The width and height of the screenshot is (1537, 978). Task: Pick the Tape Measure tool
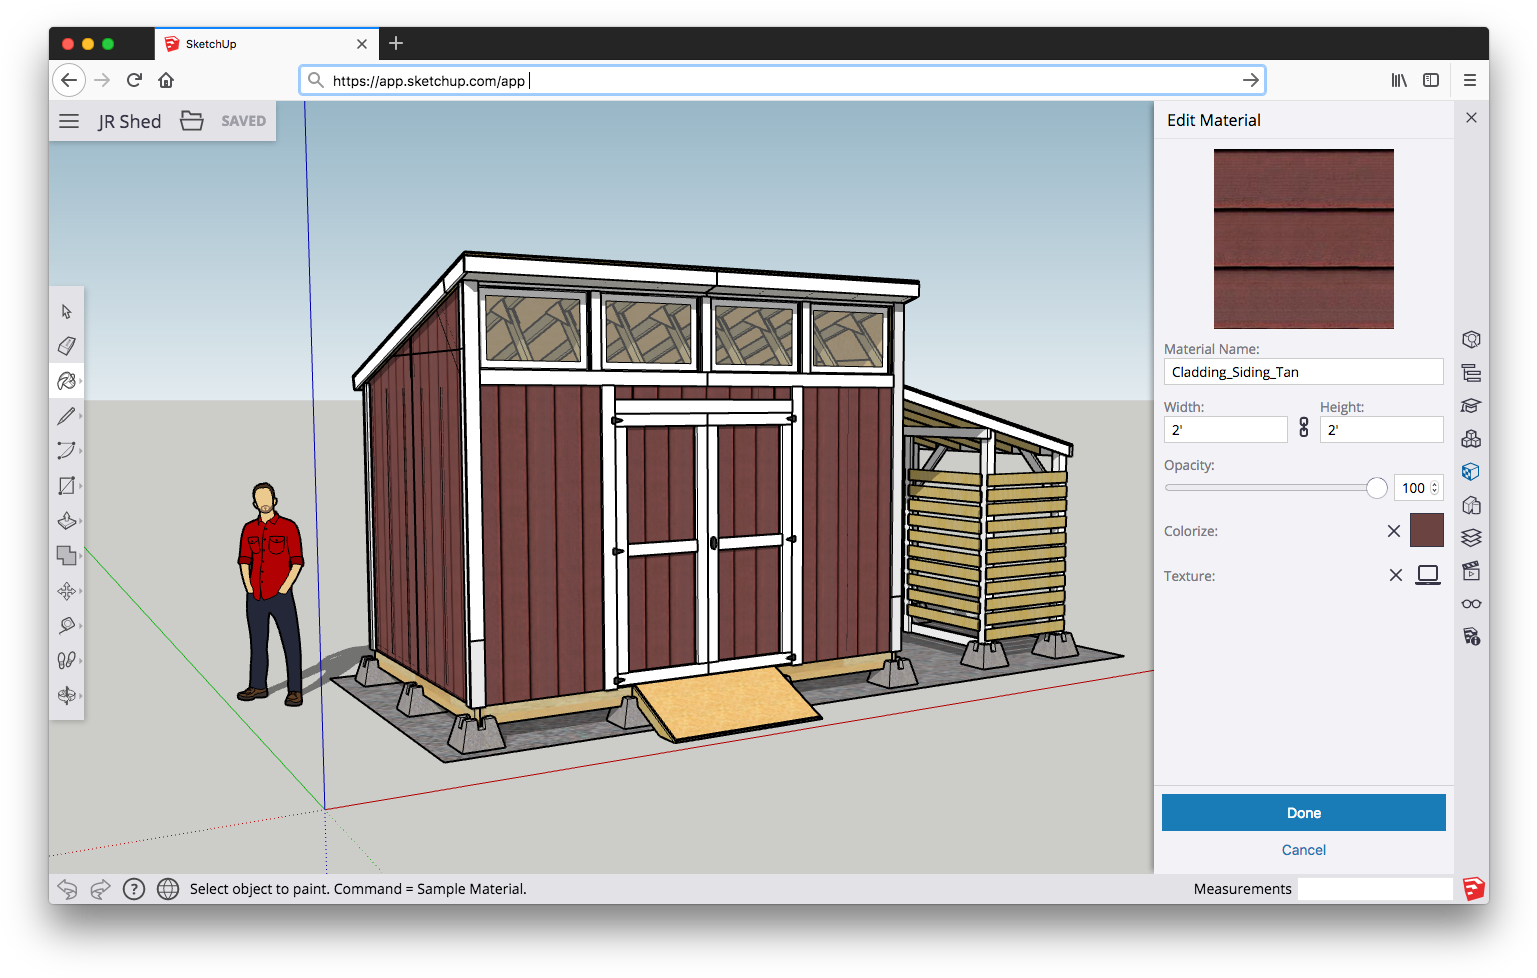pyautogui.click(x=67, y=625)
